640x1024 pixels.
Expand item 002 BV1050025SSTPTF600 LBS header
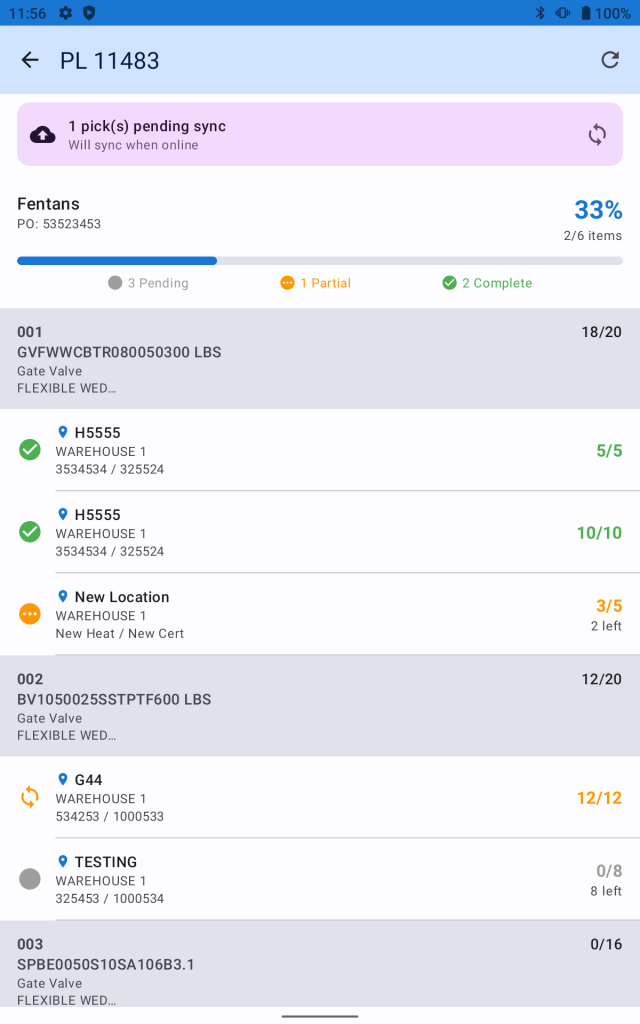(x=320, y=706)
